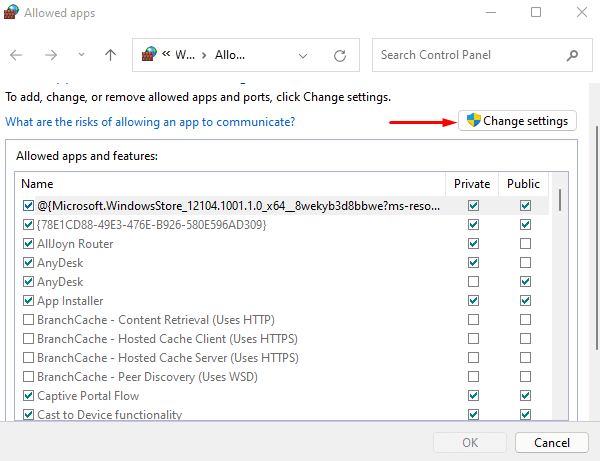The height and width of the screenshot is (461, 600).
Task: Select the Captive Portal Flow row text
Action: point(88,396)
